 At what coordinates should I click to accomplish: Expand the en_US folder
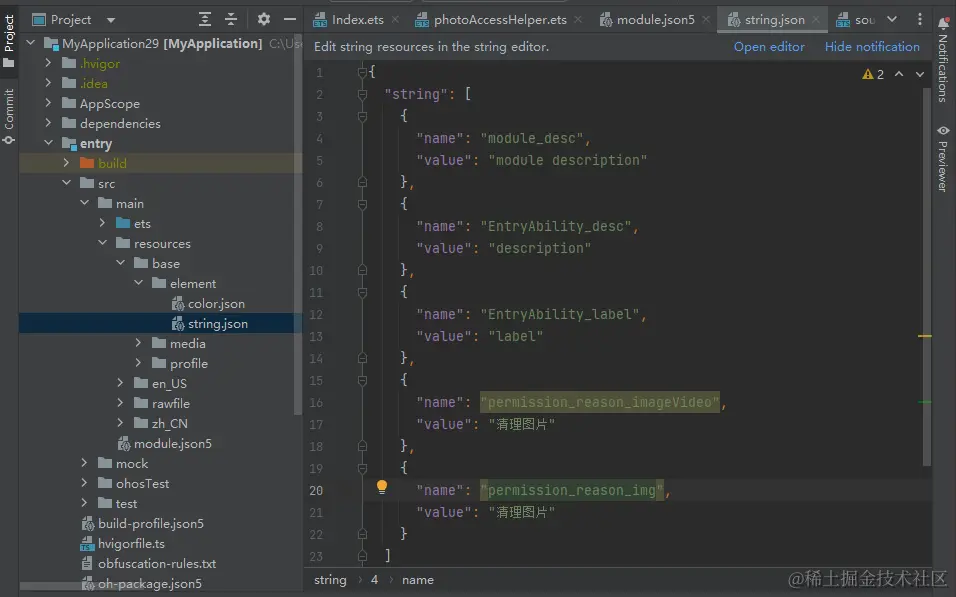coord(121,384)
